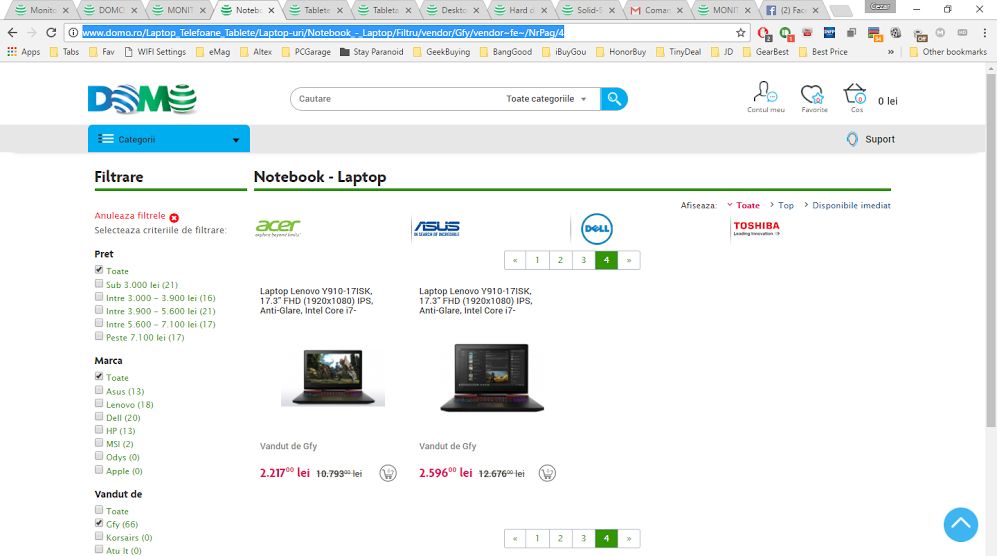Check the Lenovo (18) brand filter
Viewport: 997px width, 556px height.
point(99,403)
